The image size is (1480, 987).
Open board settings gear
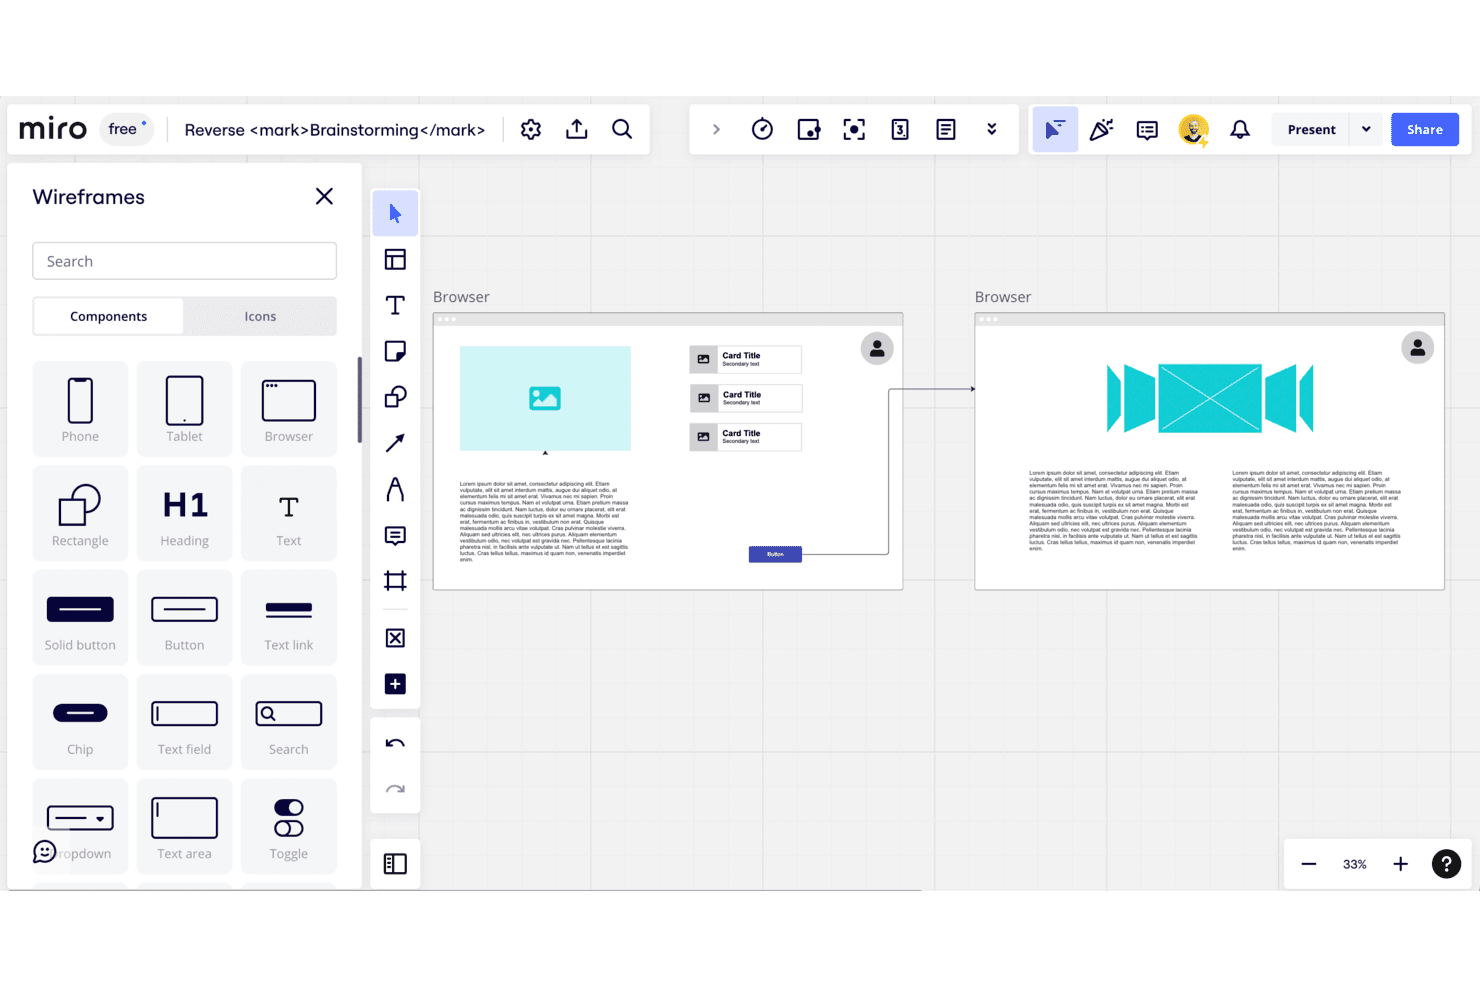(x=531, y=129)
